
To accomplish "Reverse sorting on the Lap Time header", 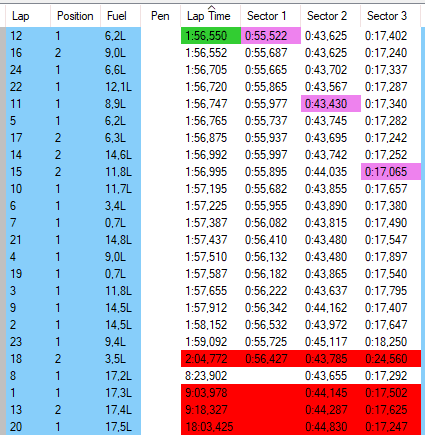I will (x=209, y=16).
